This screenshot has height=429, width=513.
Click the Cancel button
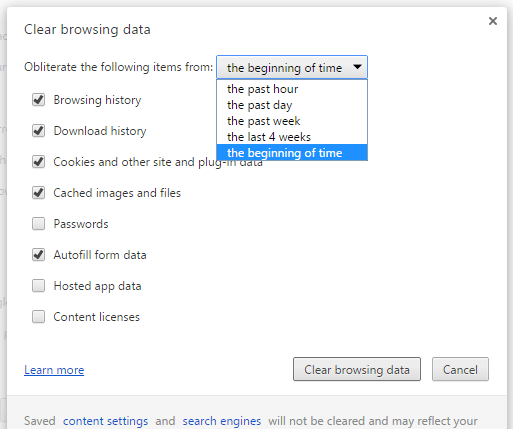[460, 369]
